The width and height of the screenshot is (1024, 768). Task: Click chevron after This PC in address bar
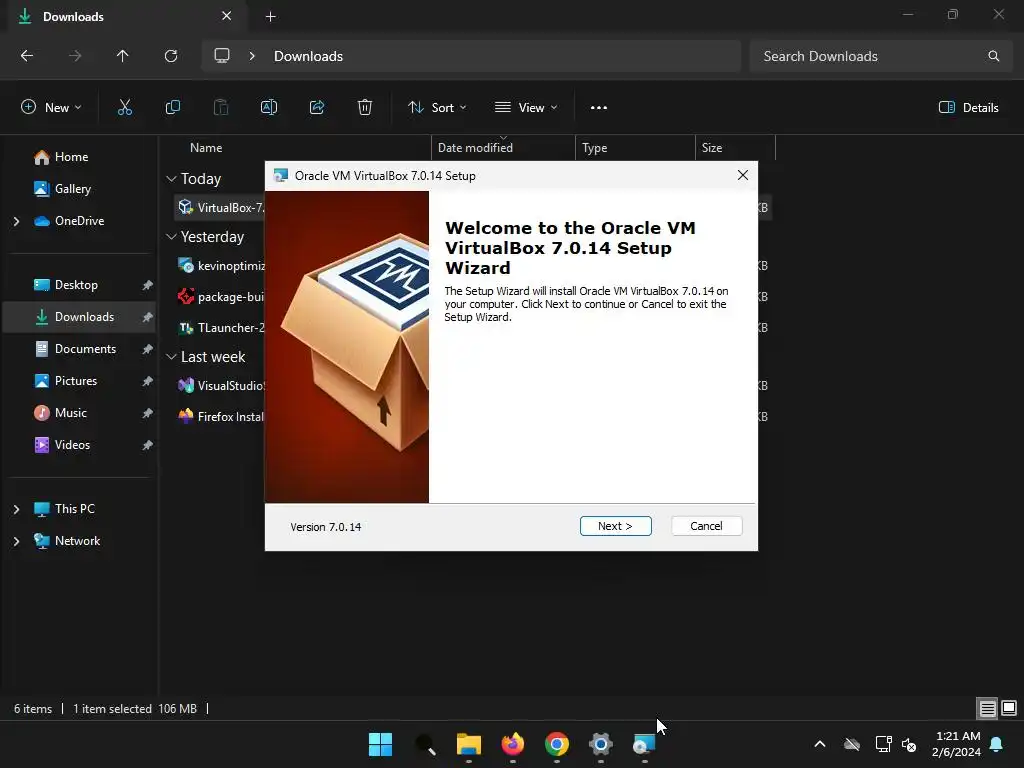(x=252, y=56)
